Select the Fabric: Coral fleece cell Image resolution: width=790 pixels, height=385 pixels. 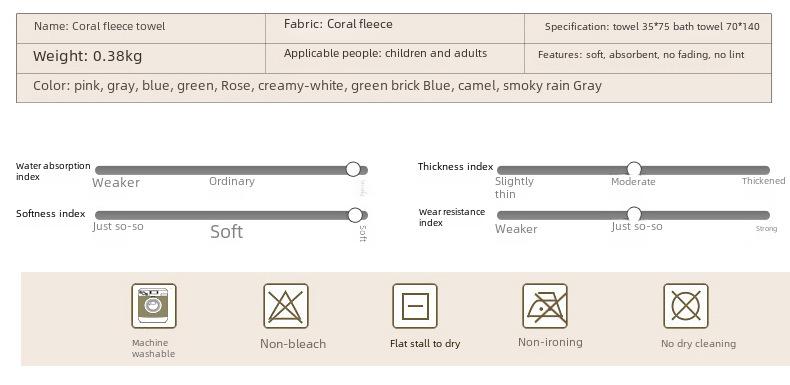[395, 28]
